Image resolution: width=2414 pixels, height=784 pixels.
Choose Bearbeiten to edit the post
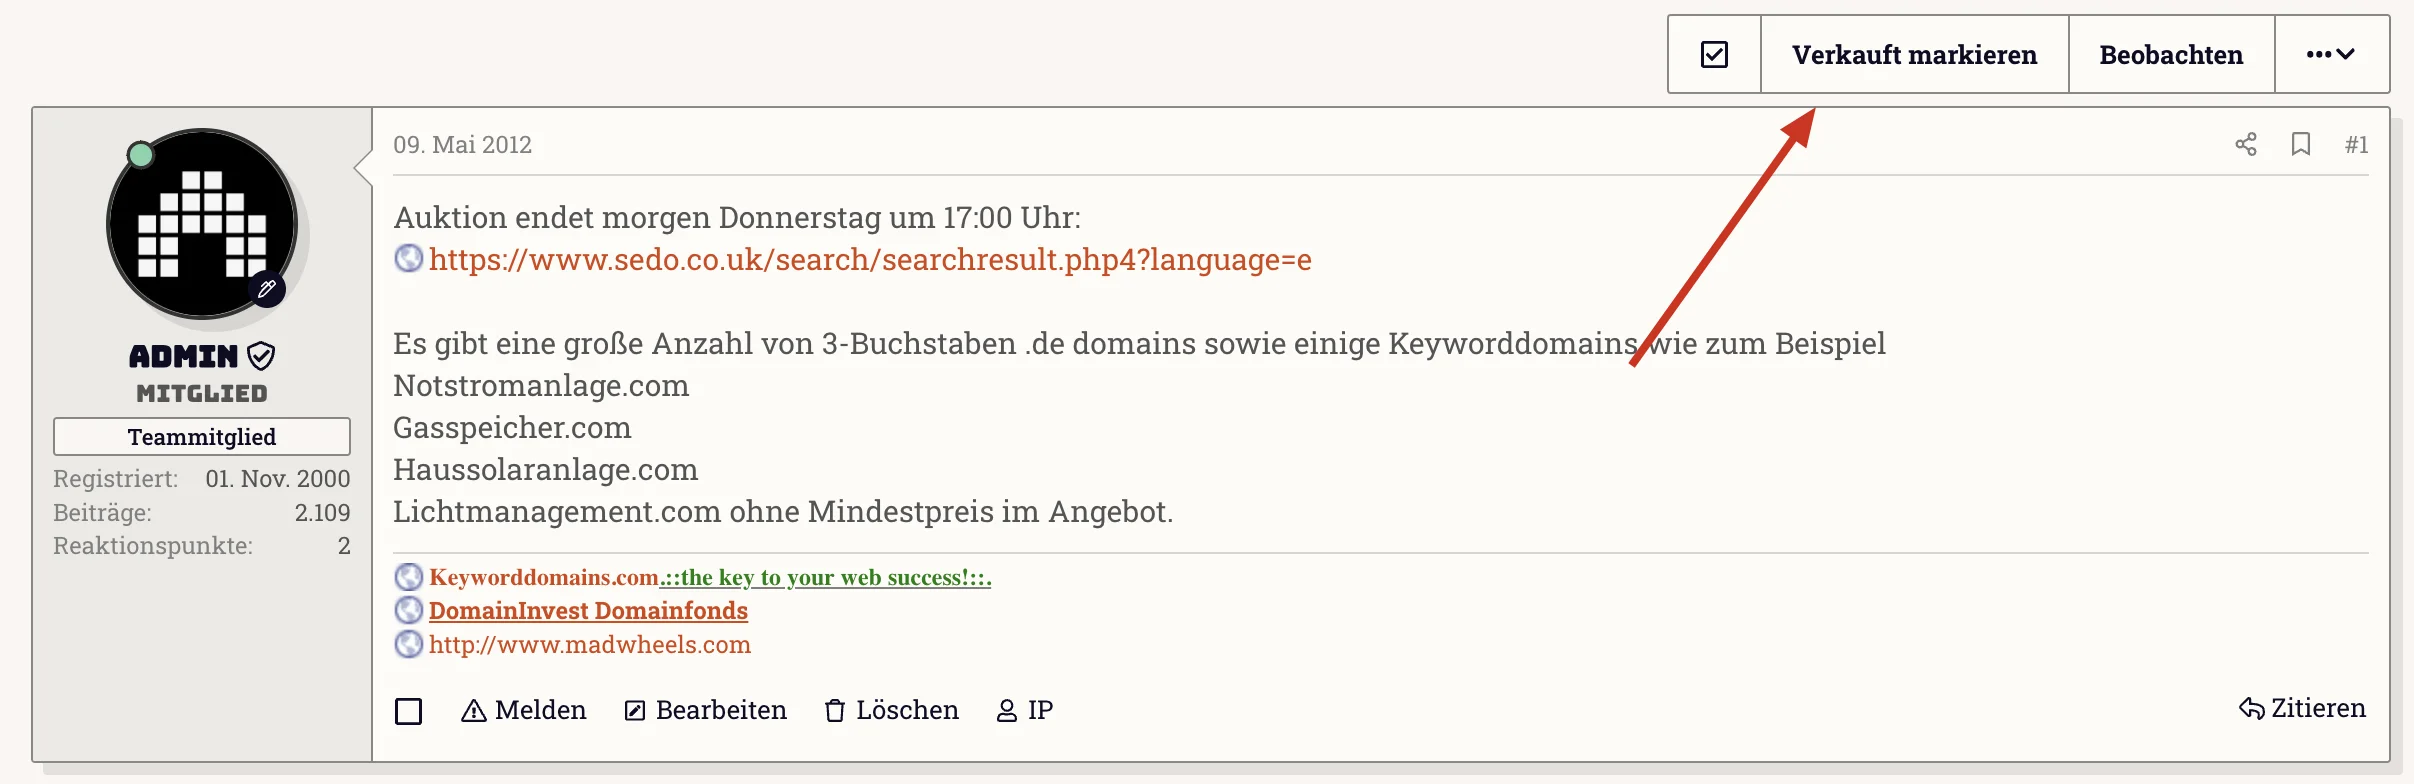705,710
